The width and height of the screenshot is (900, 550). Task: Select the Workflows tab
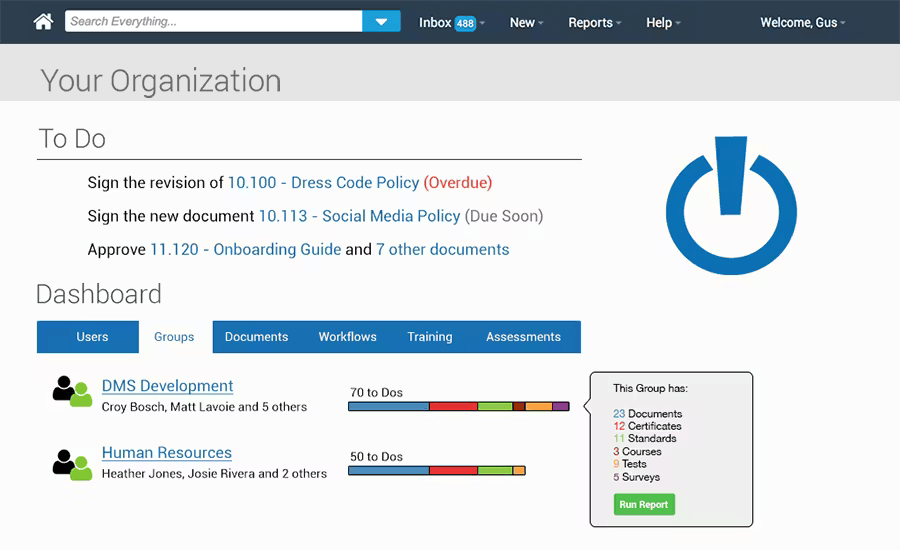pyautogui.click(x=347, y=337)
